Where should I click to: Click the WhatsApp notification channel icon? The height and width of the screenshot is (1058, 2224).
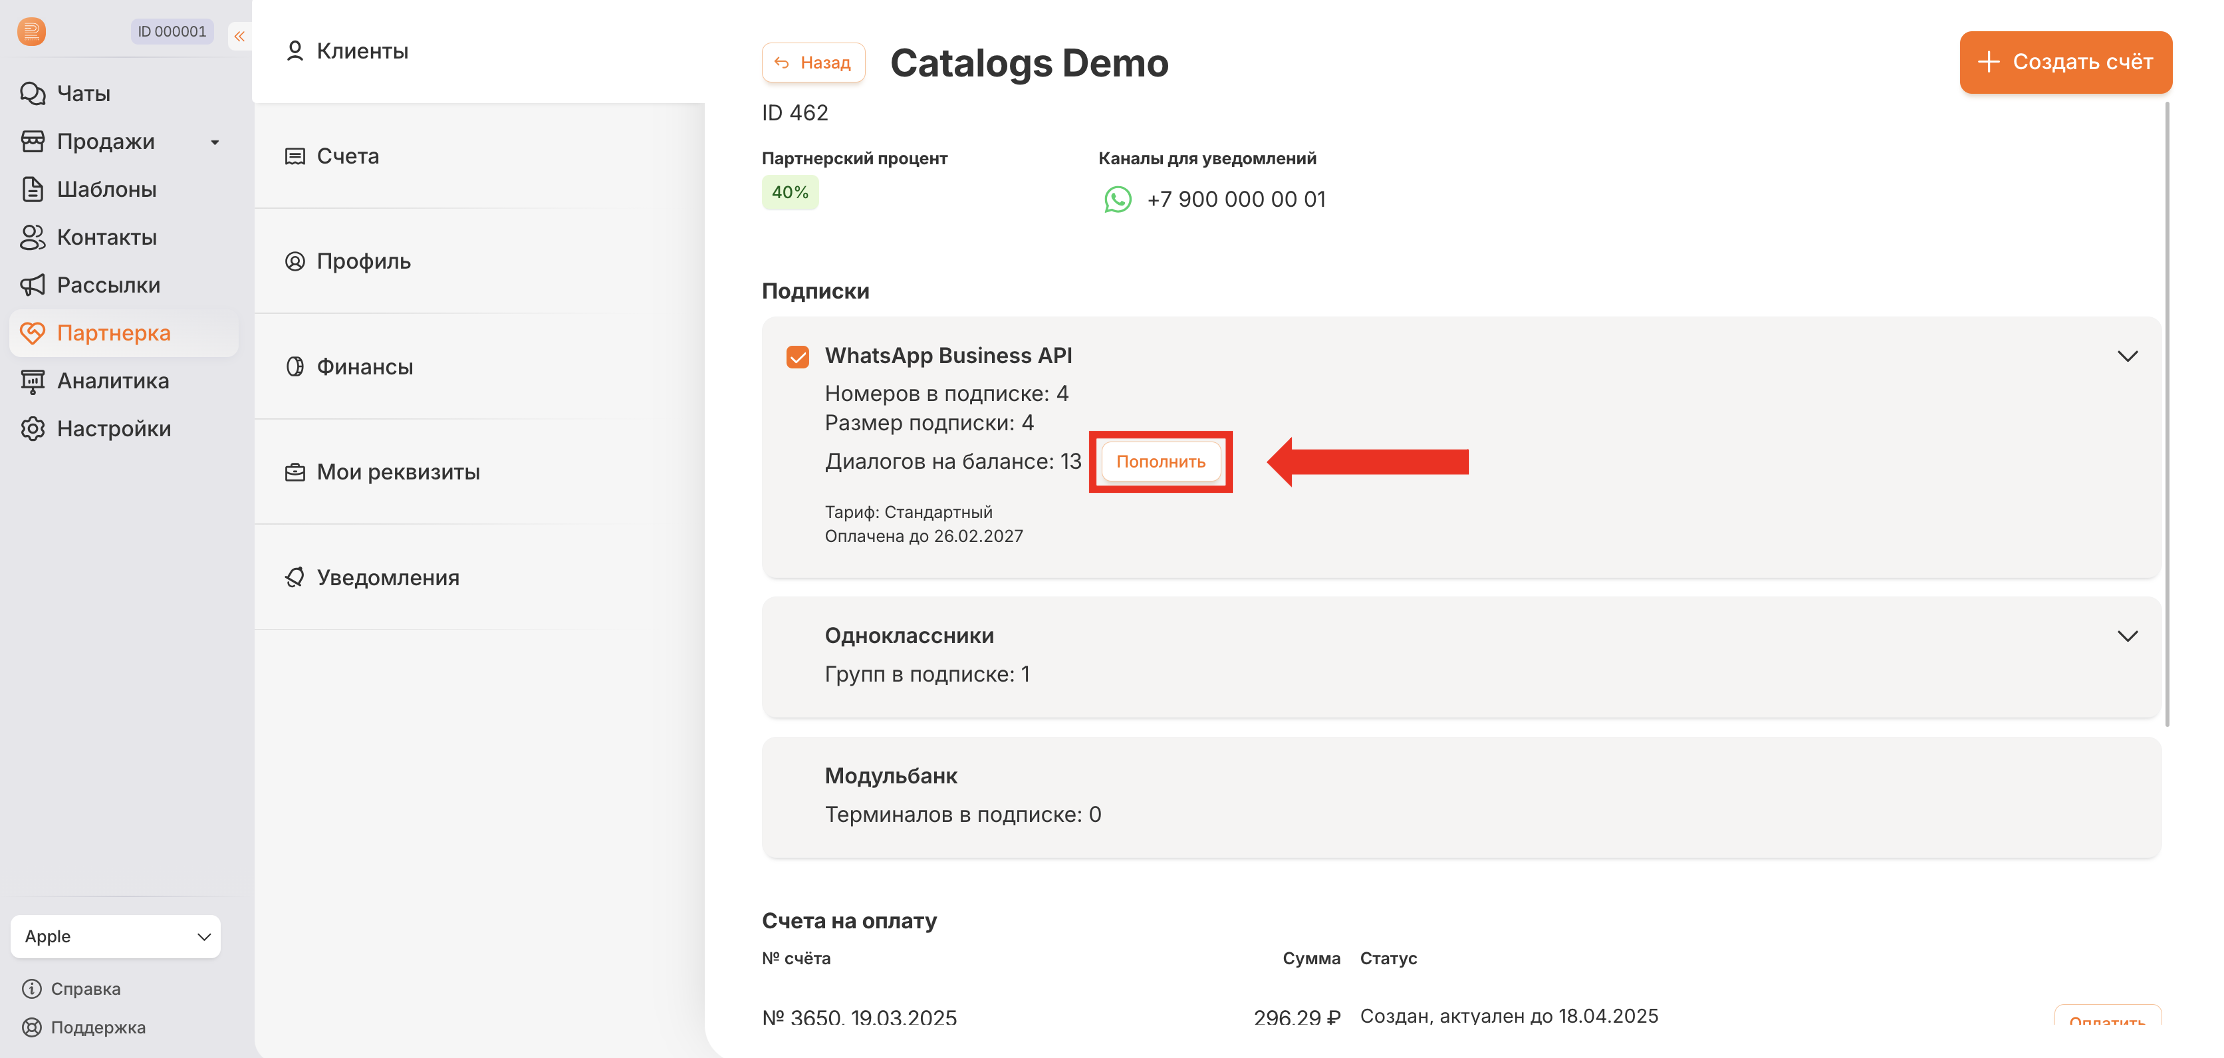pyautogui.click(x=1117, y=200)
